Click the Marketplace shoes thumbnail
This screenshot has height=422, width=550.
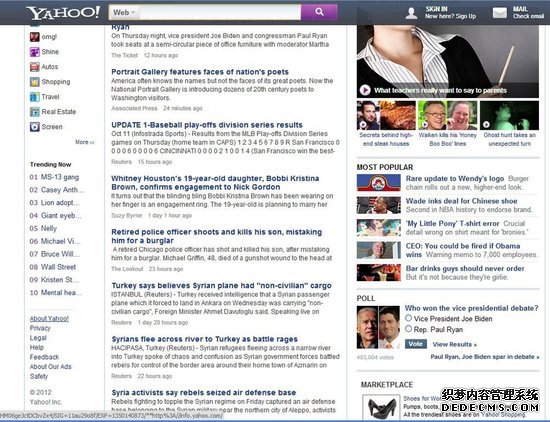[381, 407]
